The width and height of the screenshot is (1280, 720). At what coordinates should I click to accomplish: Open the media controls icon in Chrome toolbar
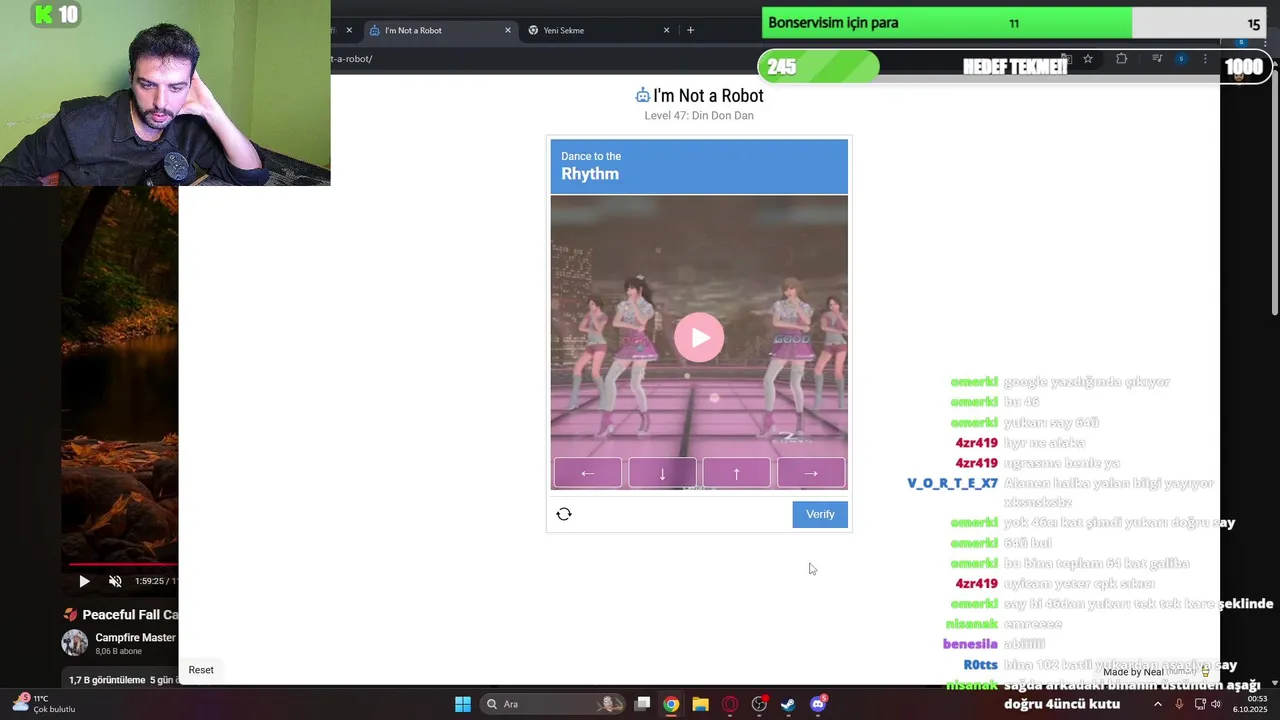[1156, 59]
